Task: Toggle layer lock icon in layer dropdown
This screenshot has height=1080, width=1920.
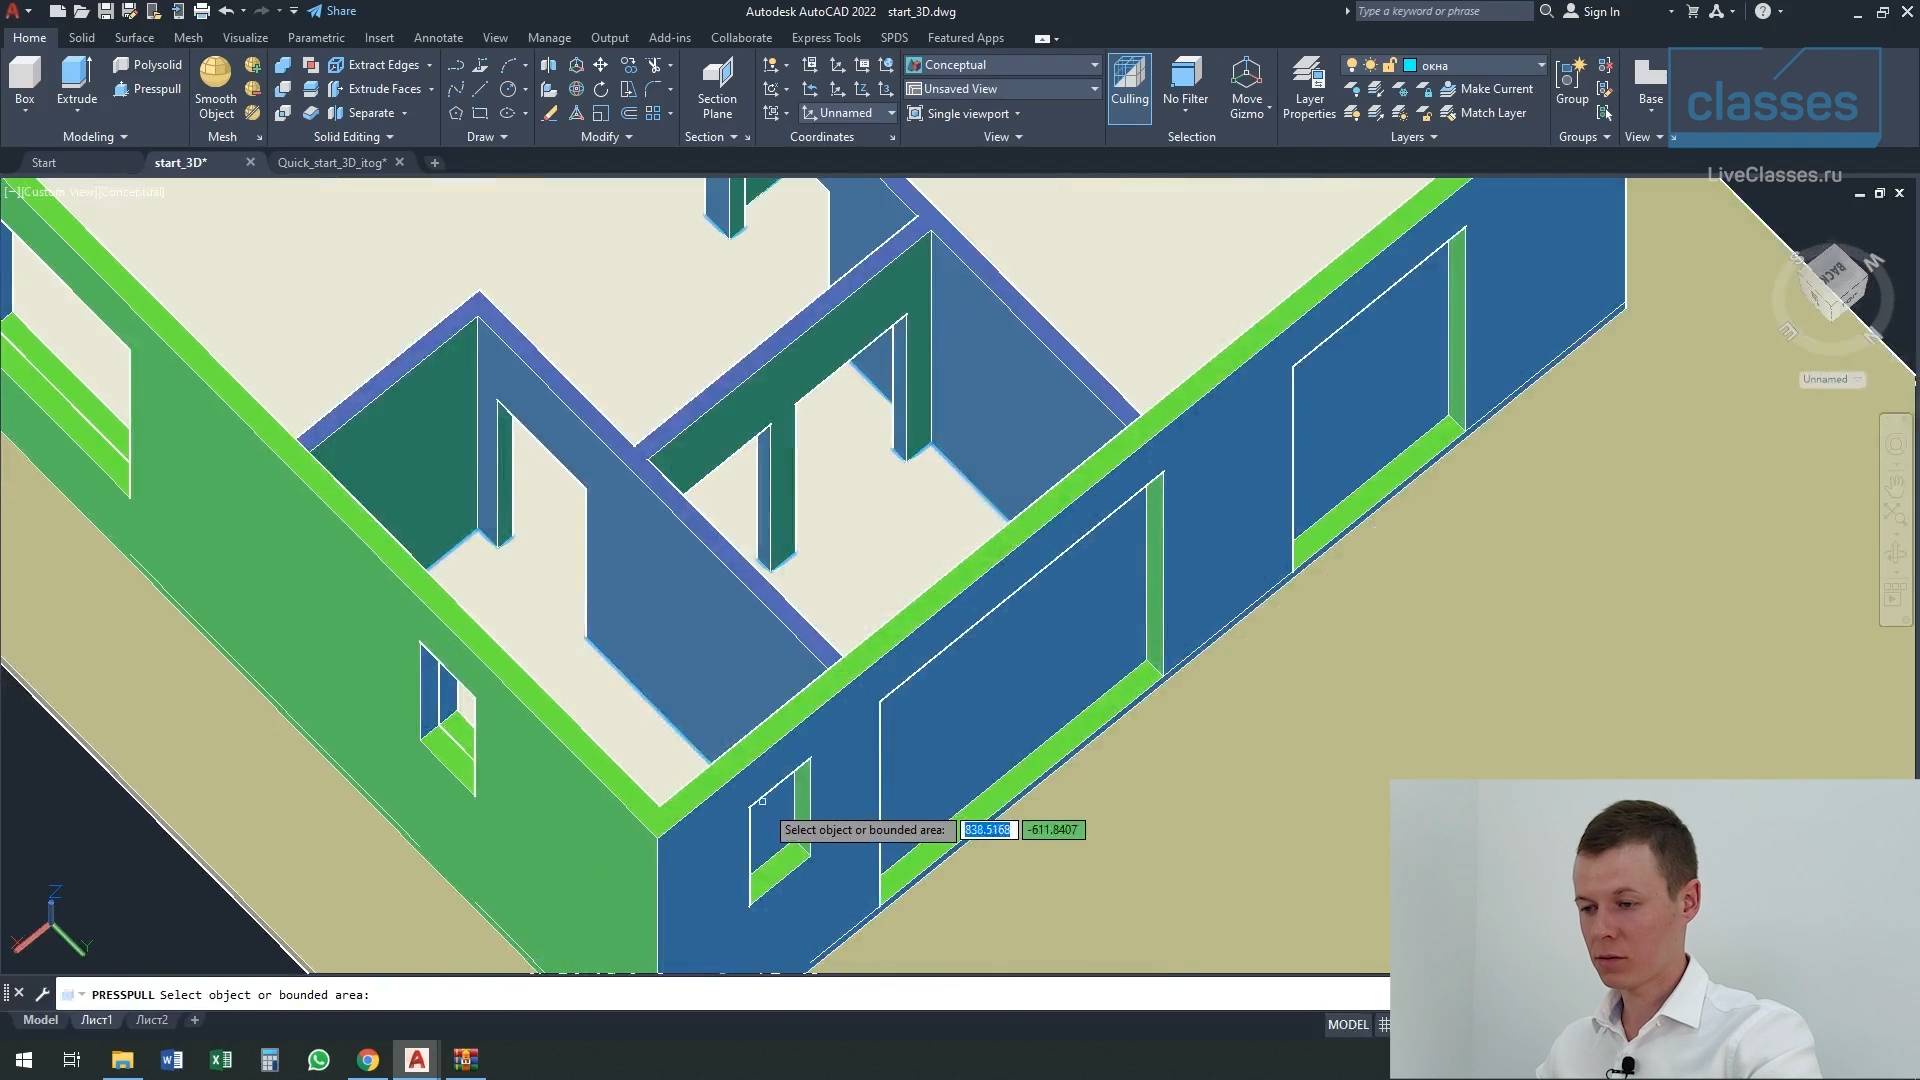Action: [1390, 65]
